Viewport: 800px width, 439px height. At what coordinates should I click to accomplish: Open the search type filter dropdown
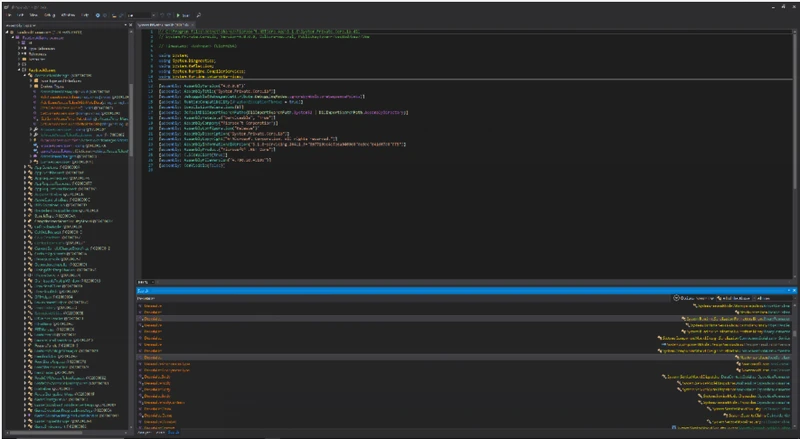tap(736, 298)
